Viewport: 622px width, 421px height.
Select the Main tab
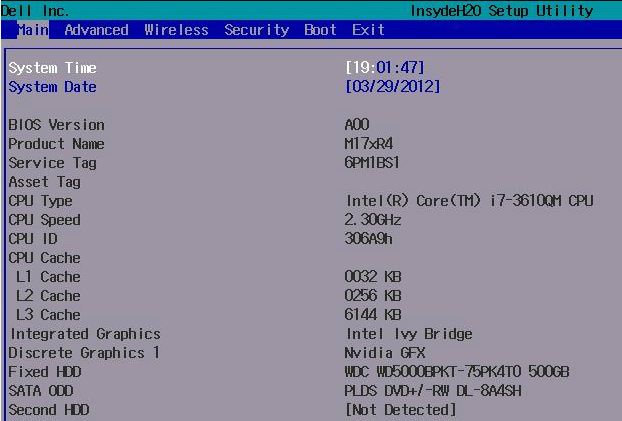pyautogui.click(x=33, y=30)
